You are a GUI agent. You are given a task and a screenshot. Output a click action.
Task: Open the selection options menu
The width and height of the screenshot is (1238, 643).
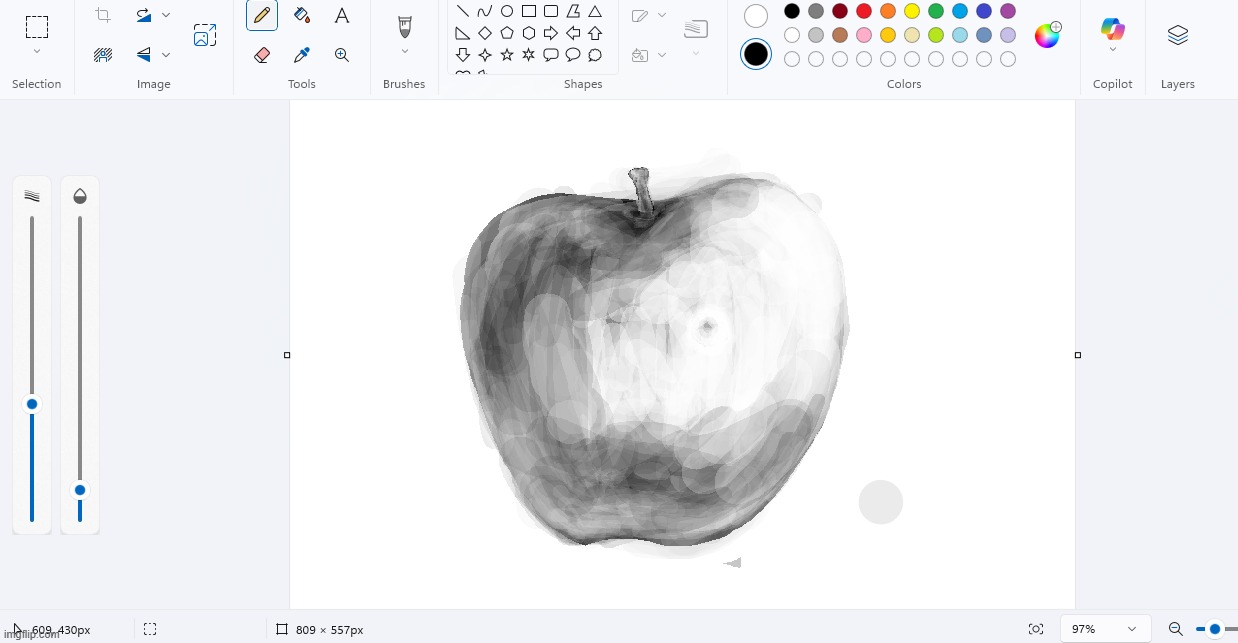[x=37, y=52]
